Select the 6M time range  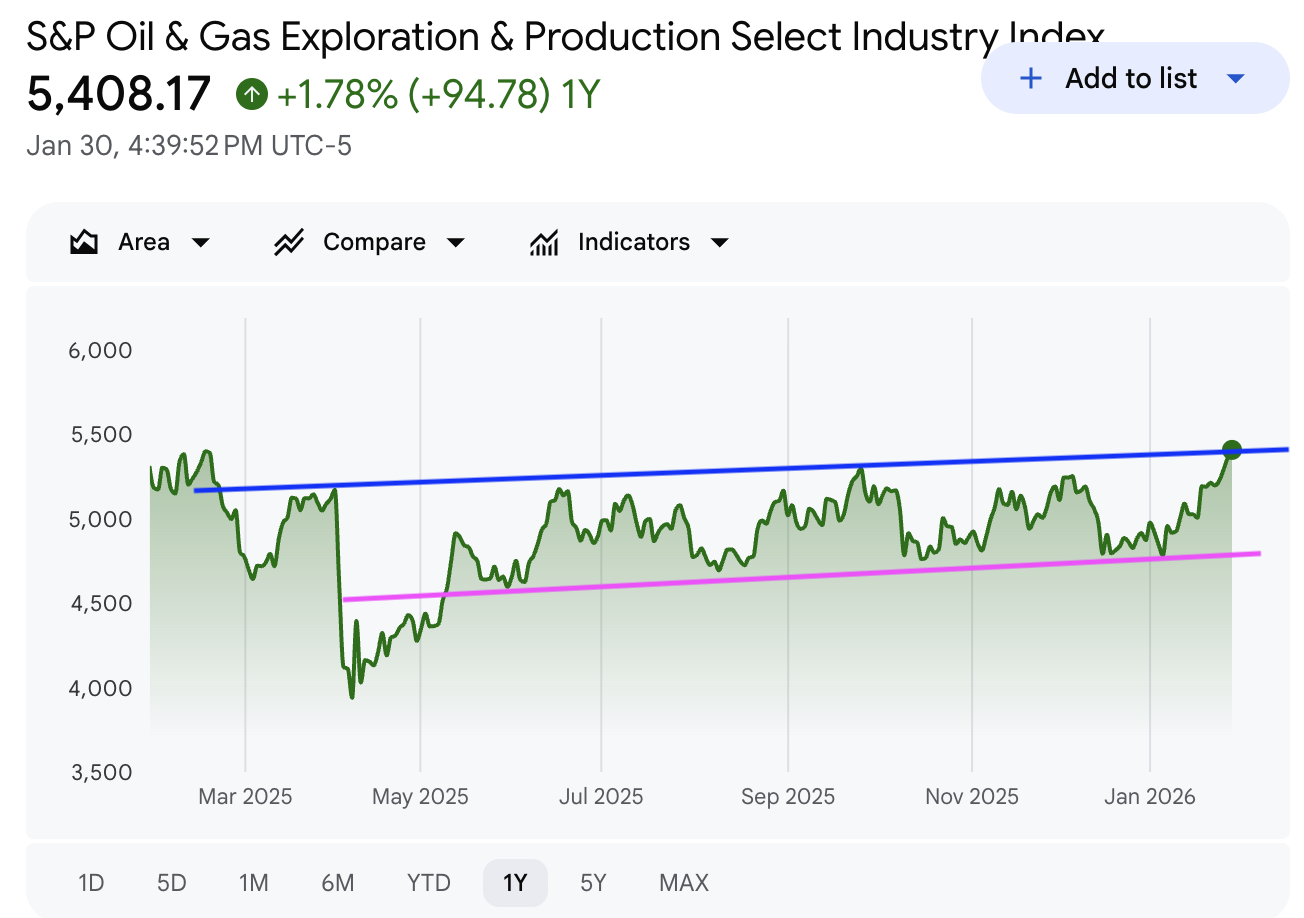(338, 883)
